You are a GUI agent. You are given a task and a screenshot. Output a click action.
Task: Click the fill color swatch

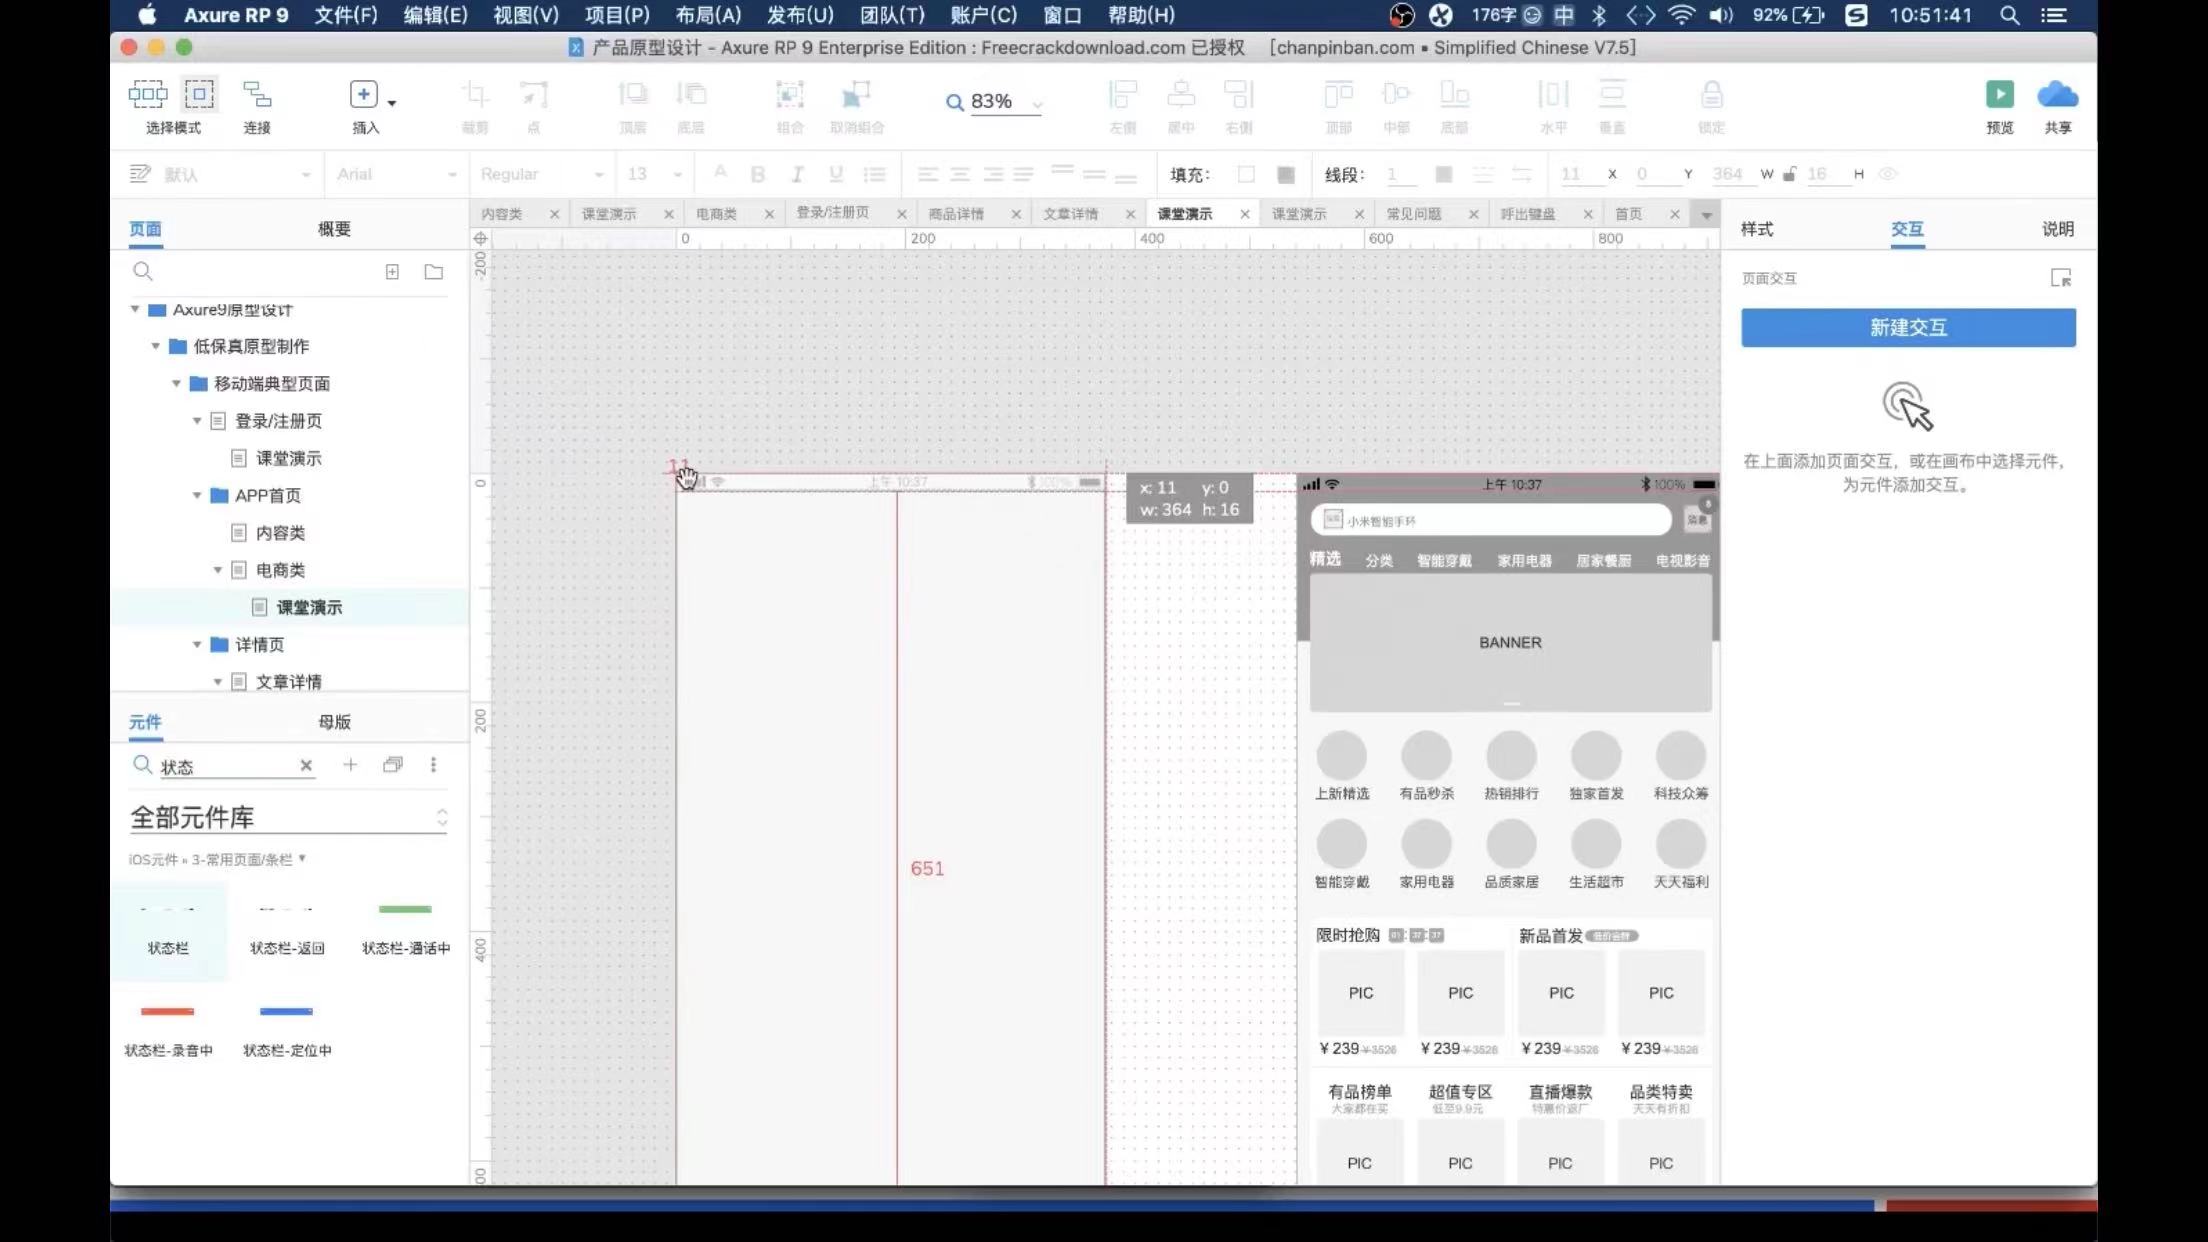(1246, 175)
